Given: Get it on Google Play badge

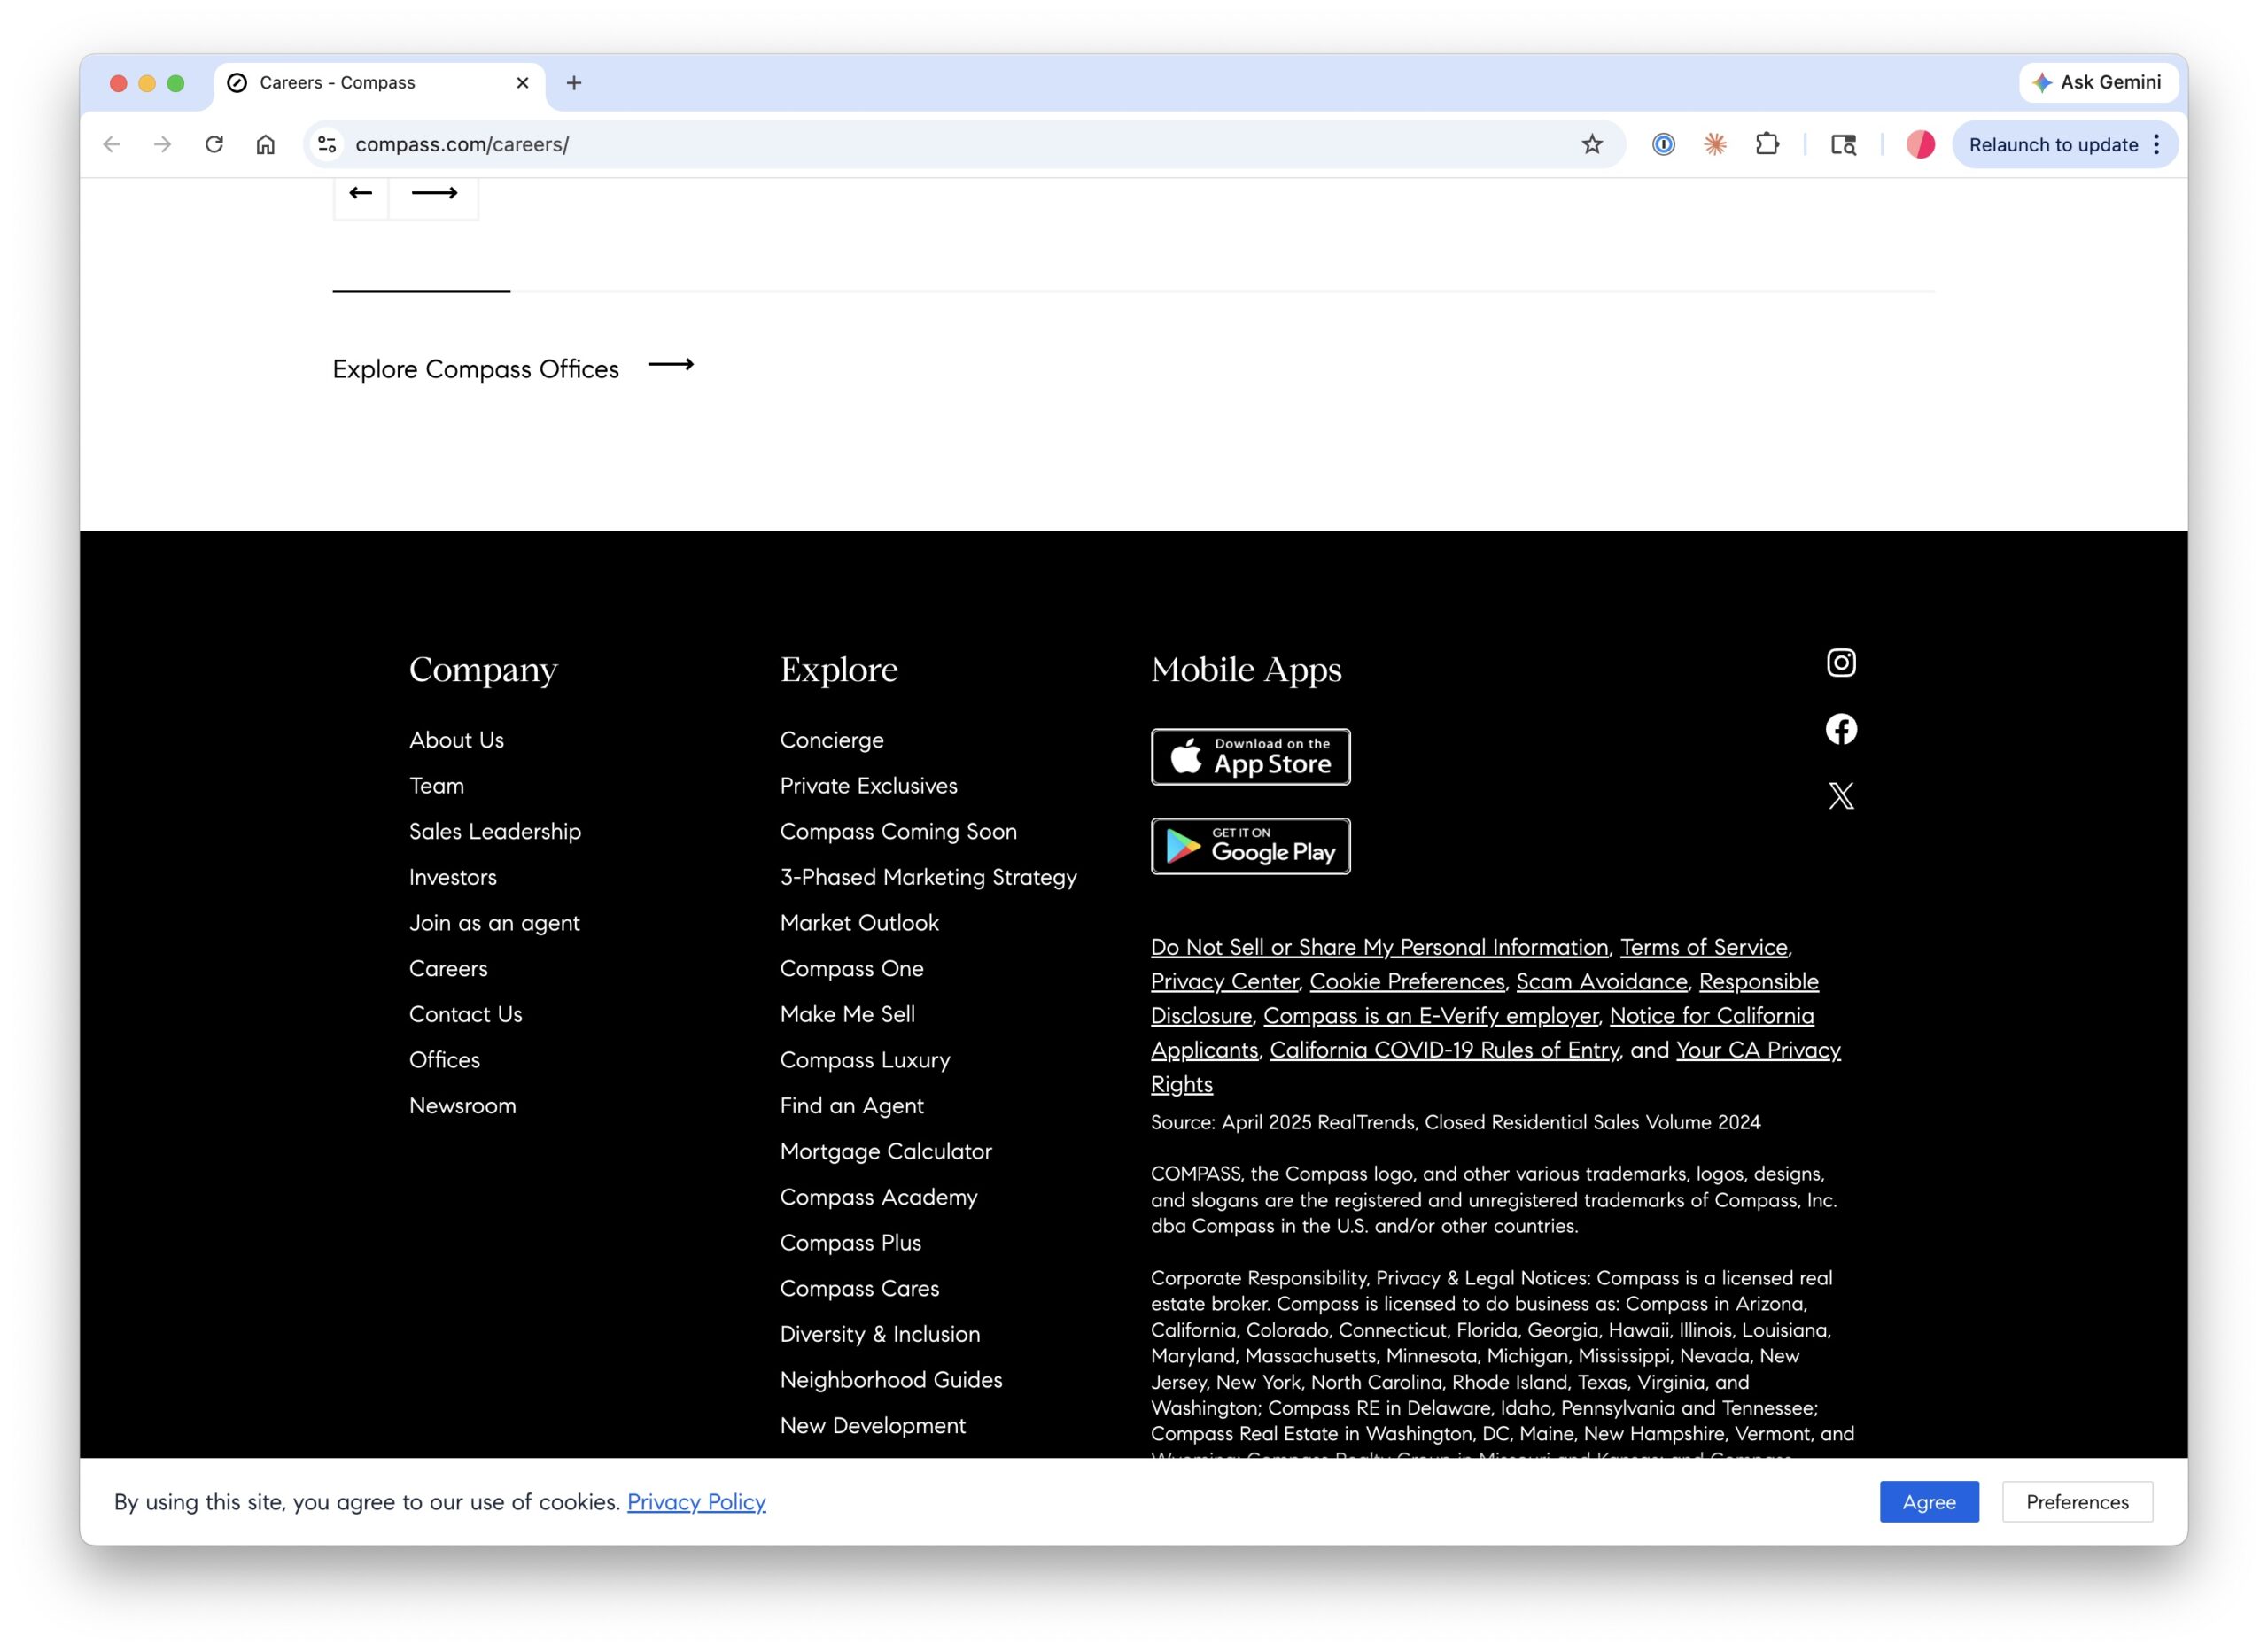Looking at the screenshot, I should point(1250,846).
